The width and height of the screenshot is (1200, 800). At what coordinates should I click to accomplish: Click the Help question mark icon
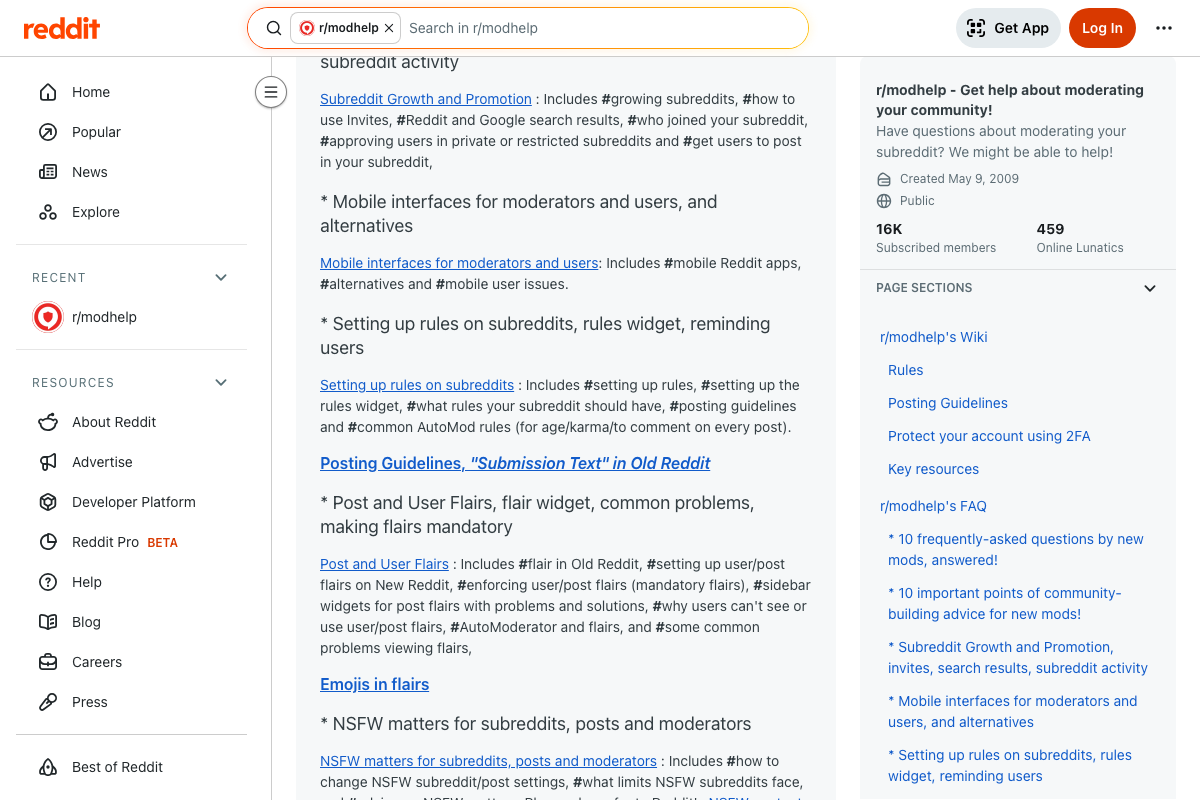pos(48,582)
